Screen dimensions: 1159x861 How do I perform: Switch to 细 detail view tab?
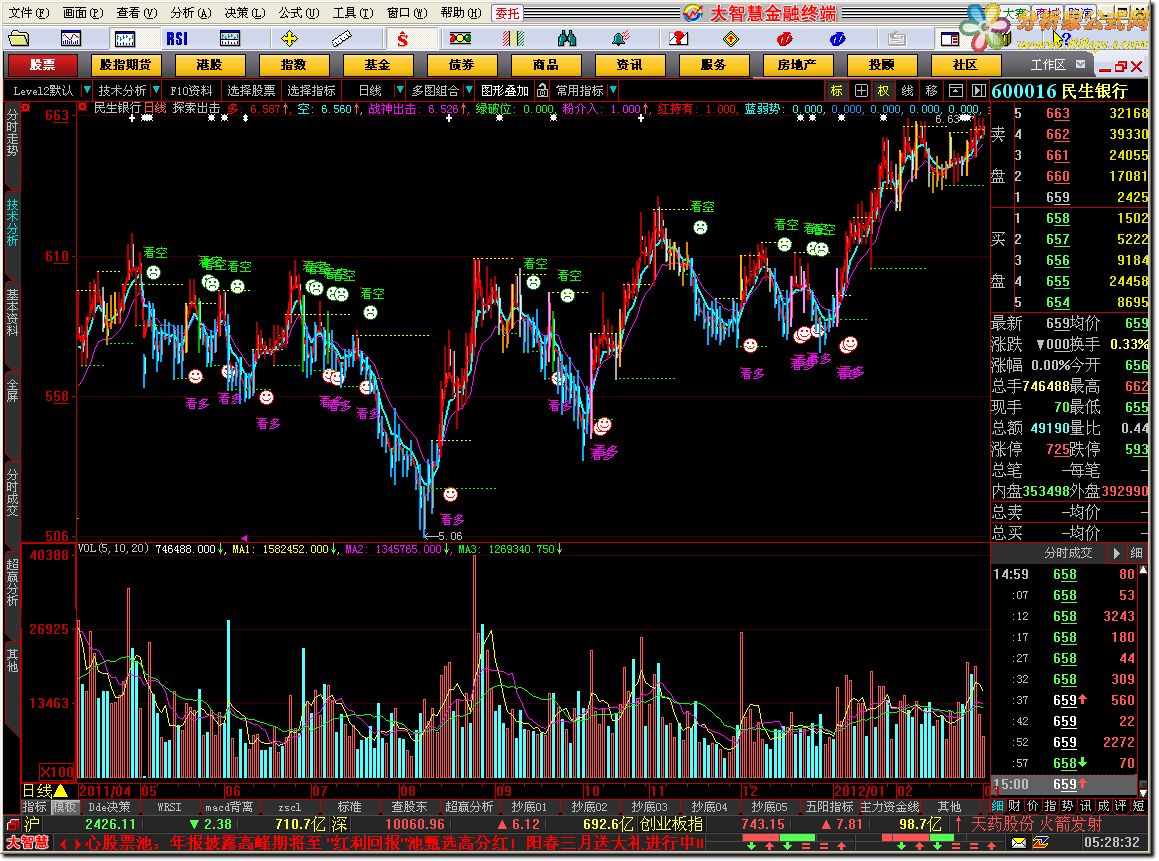[x=997, y=806]
